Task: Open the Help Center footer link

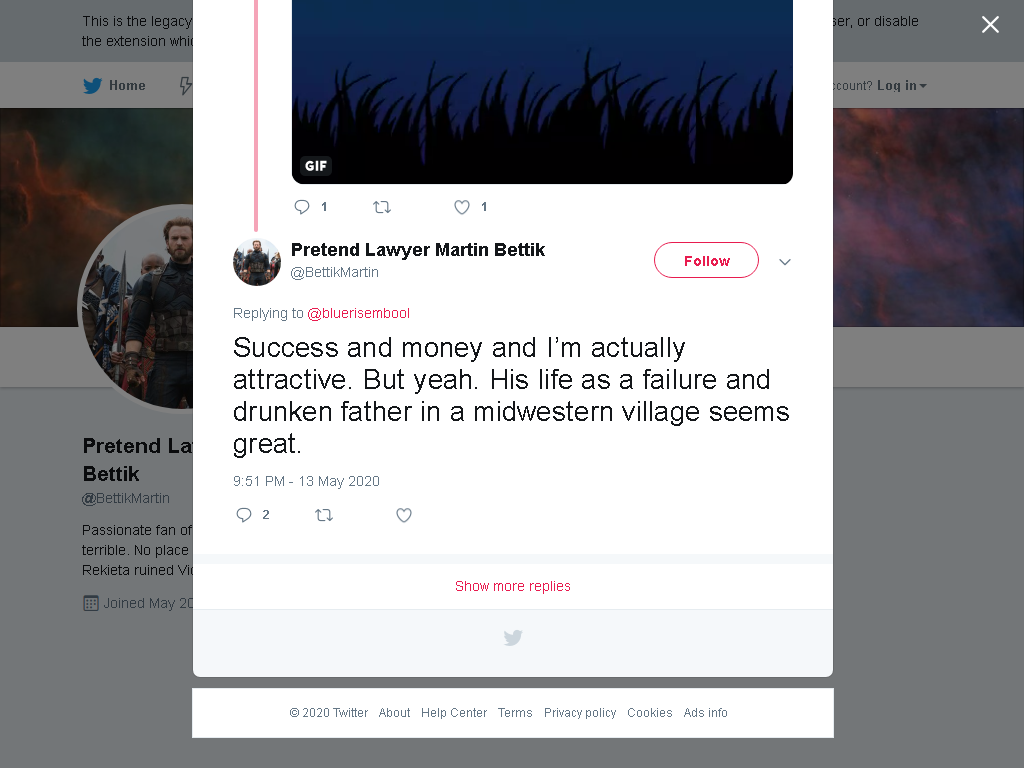Action: (454, 712)
